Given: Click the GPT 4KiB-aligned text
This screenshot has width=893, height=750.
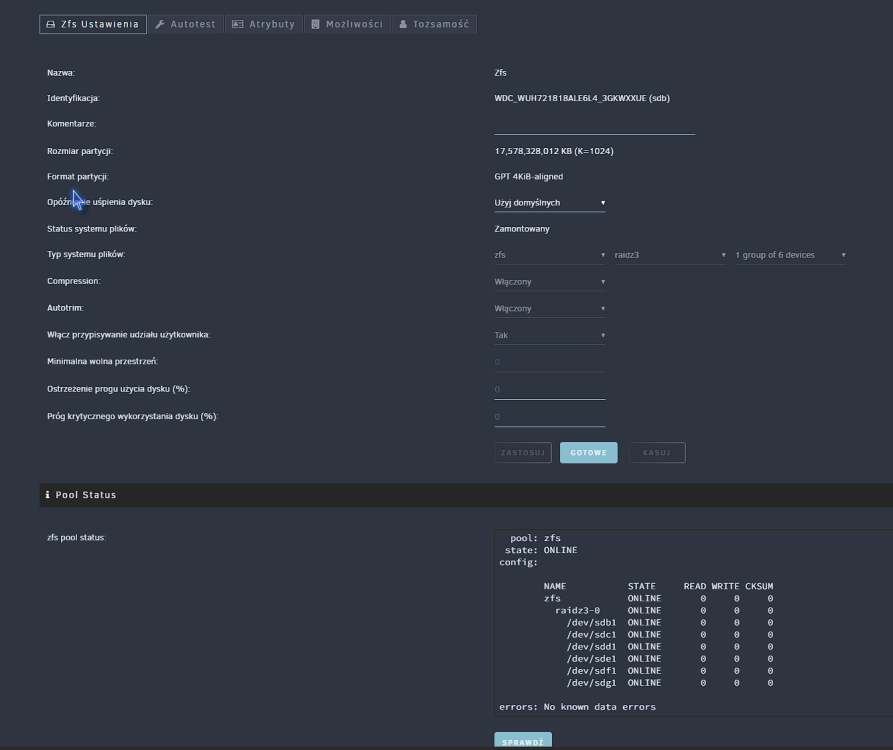Looking at the screenshot, I should [529, 177].
